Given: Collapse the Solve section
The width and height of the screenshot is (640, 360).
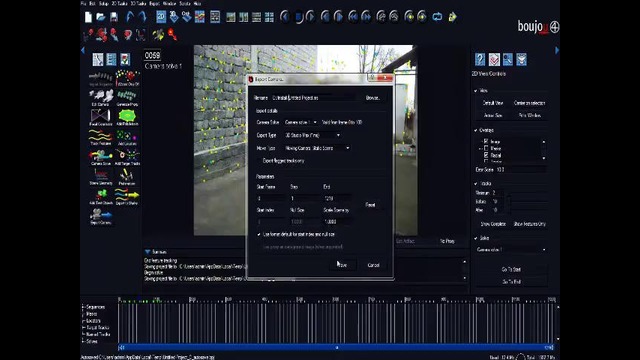Looking at the screenshot, I should (x=476, y=238).
